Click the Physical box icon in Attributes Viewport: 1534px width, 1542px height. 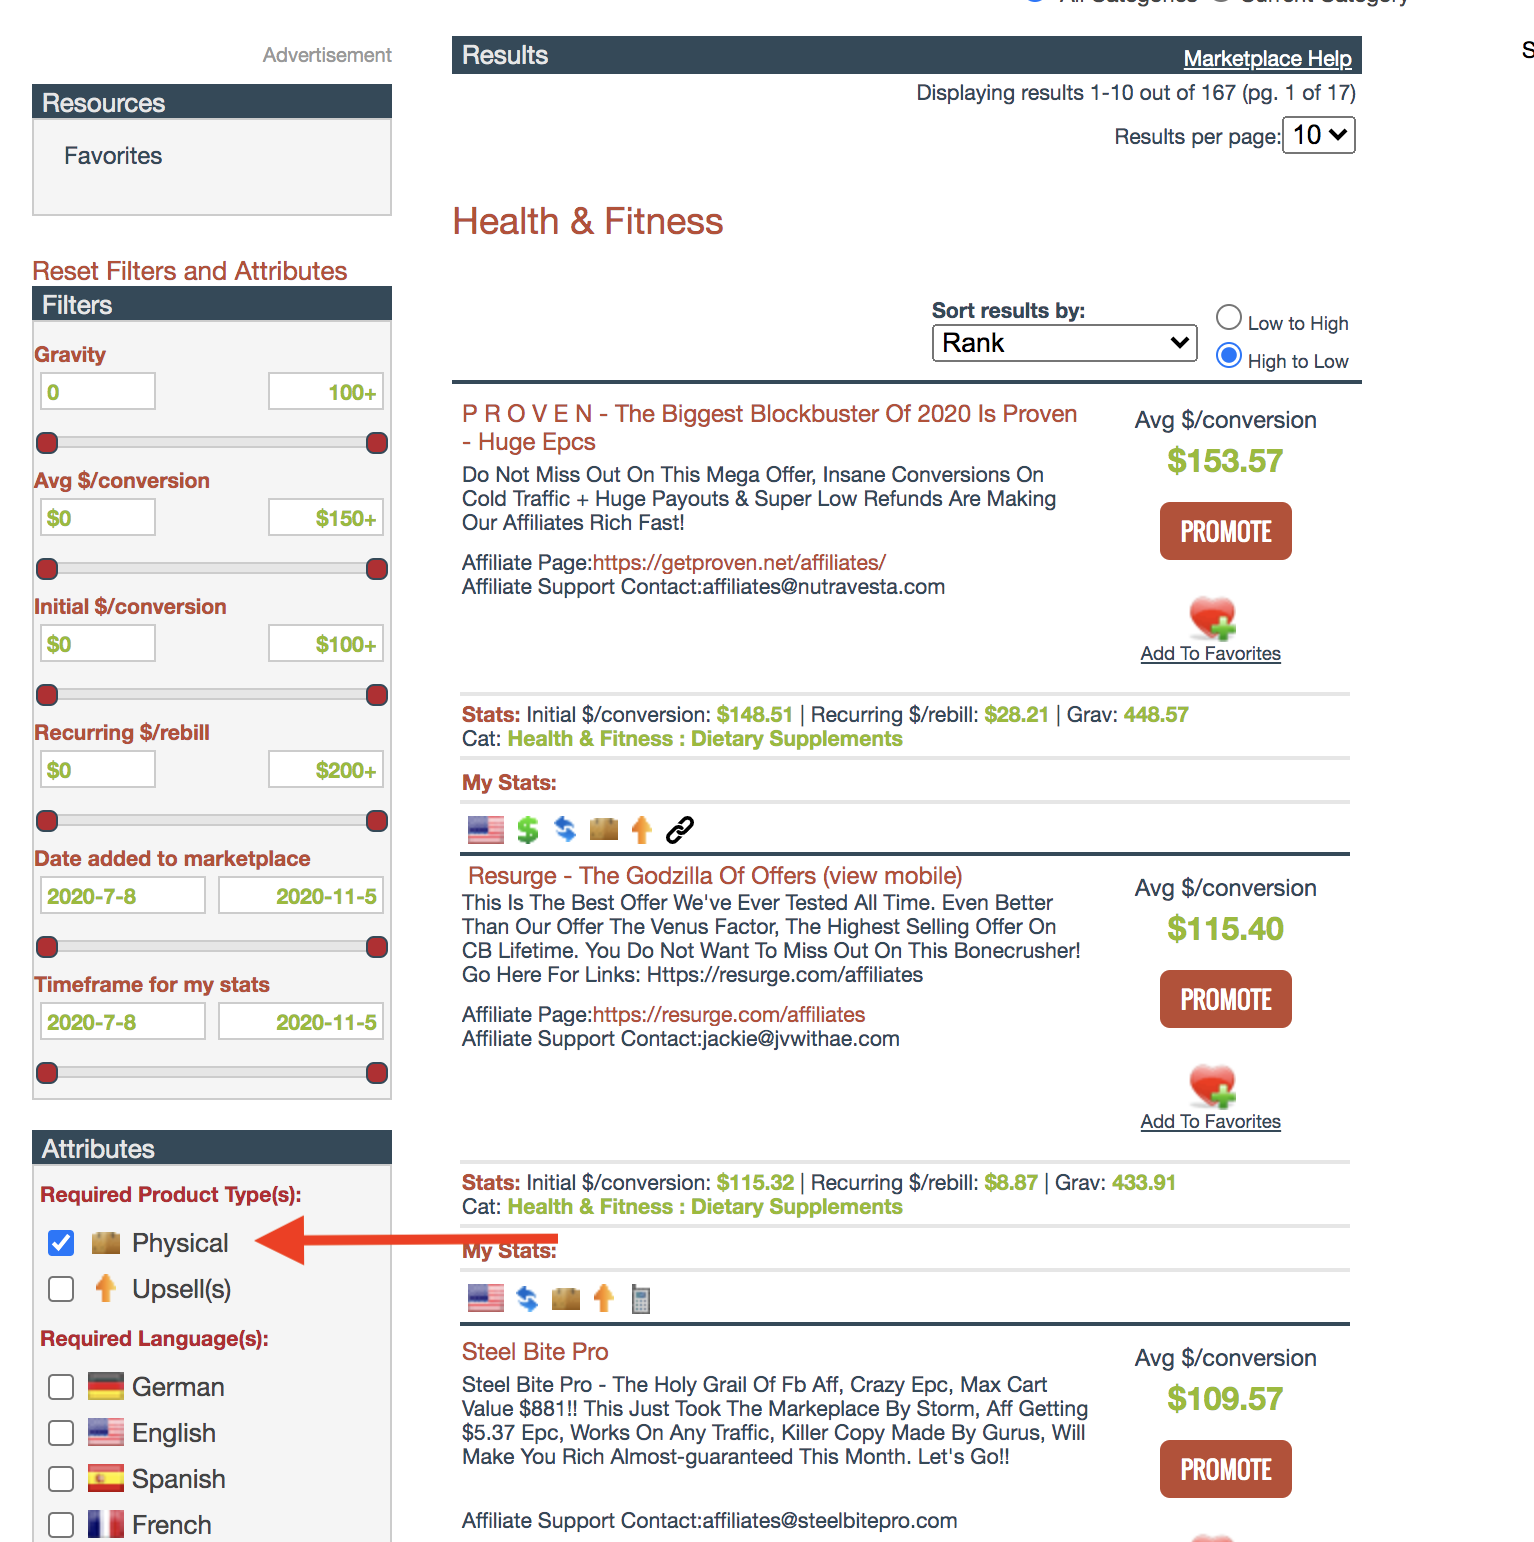coord(106,1243)
